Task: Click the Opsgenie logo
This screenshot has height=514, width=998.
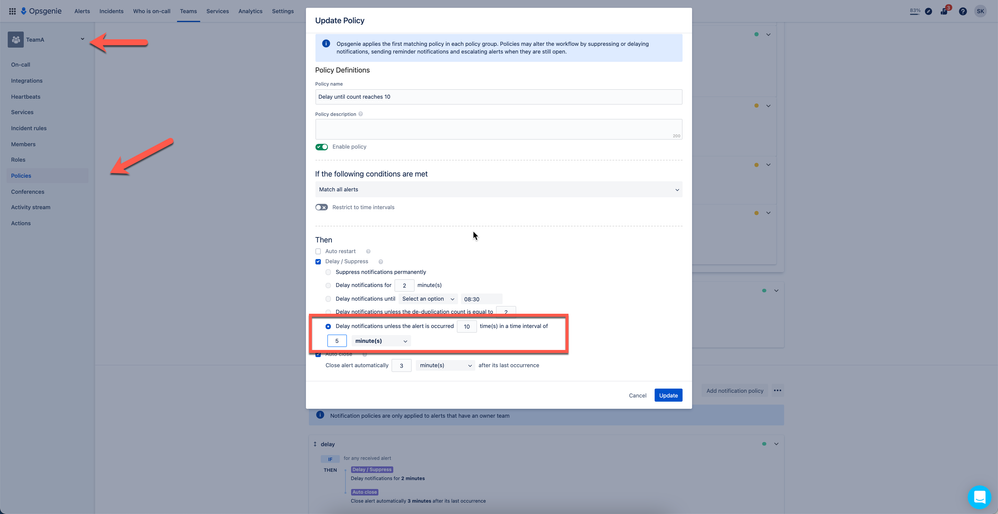Action: [41, 11]
